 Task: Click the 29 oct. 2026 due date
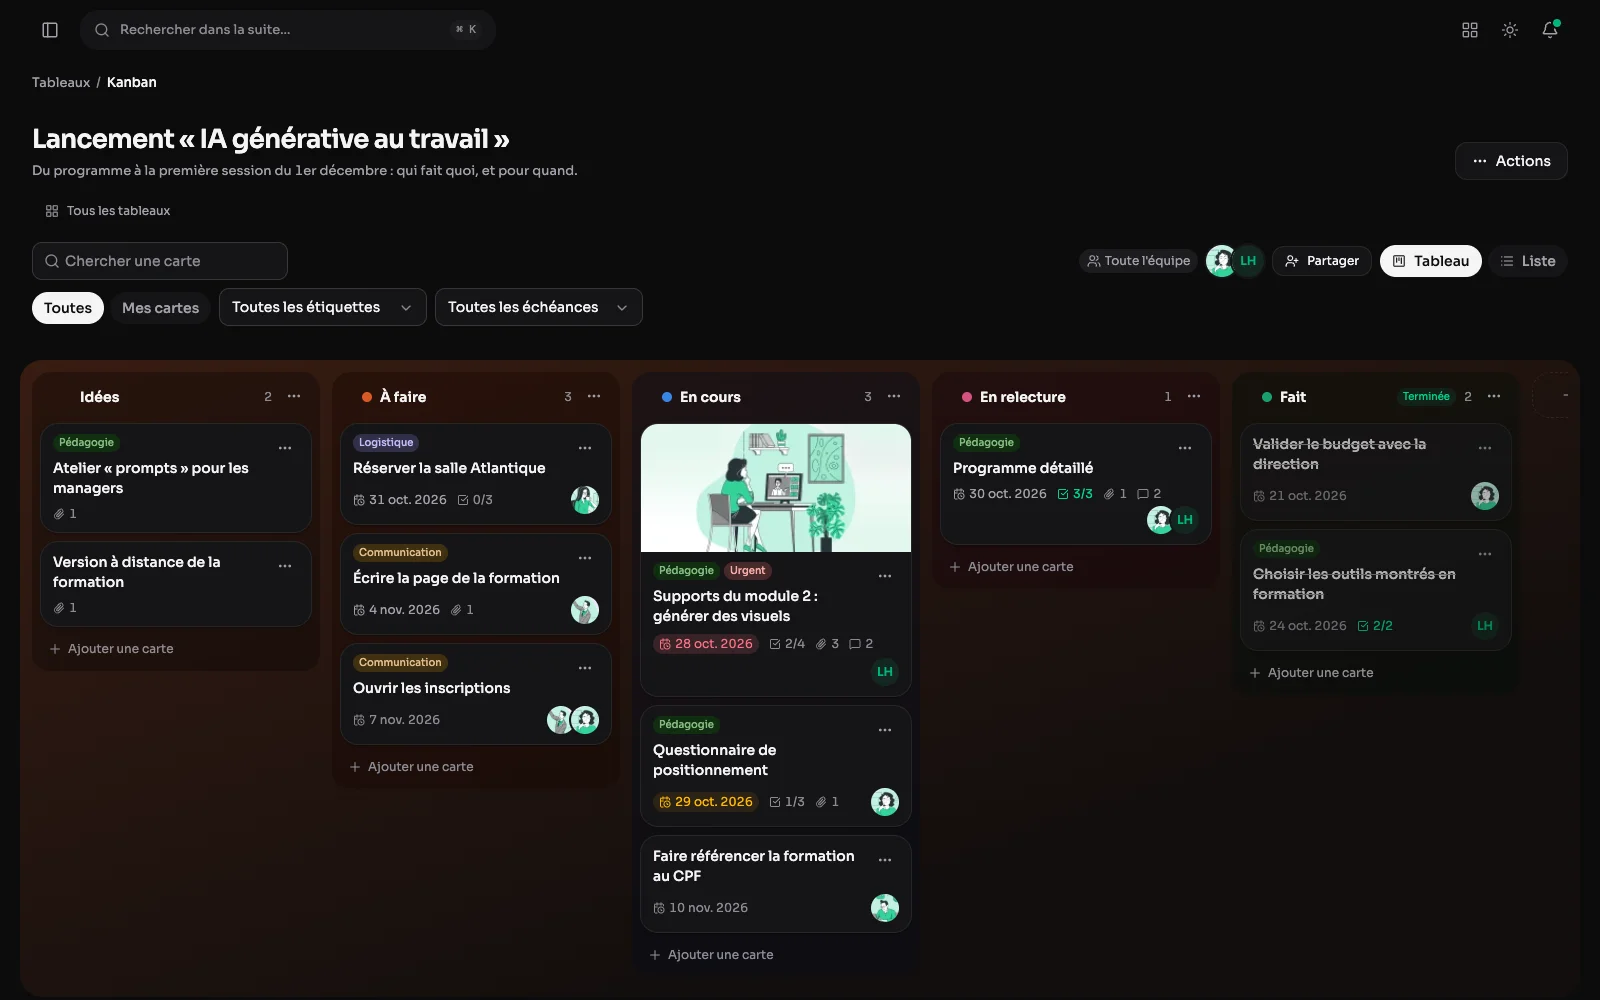pos(706,802)
